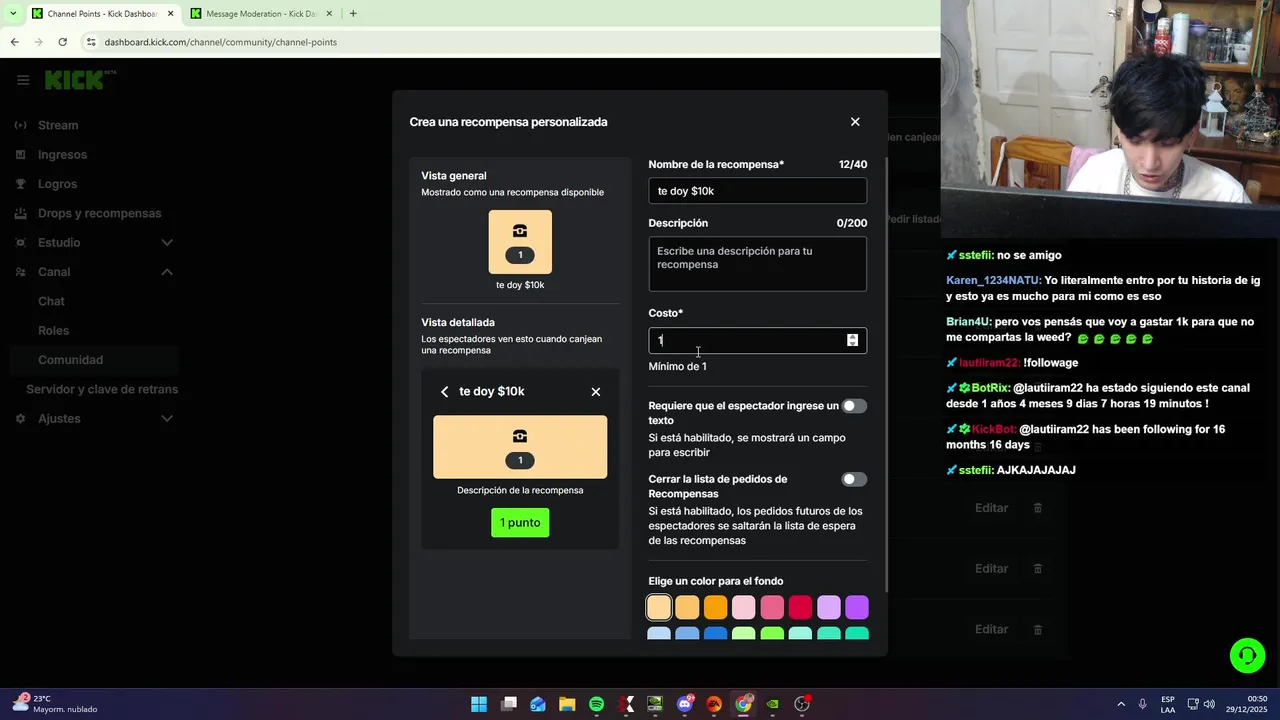Select the lavender background color swatch
Screen dimensions: 1280x720
click(828, 607)
